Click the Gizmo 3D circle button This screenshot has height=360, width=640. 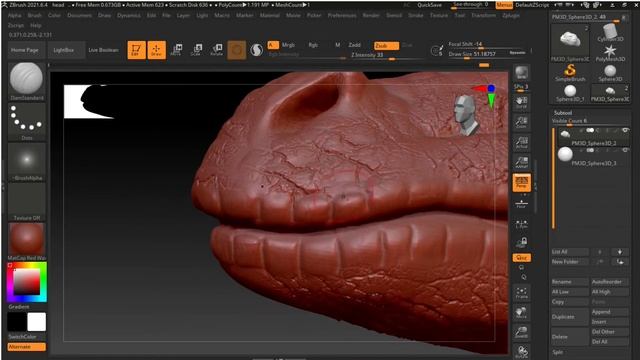pos(237,50)
